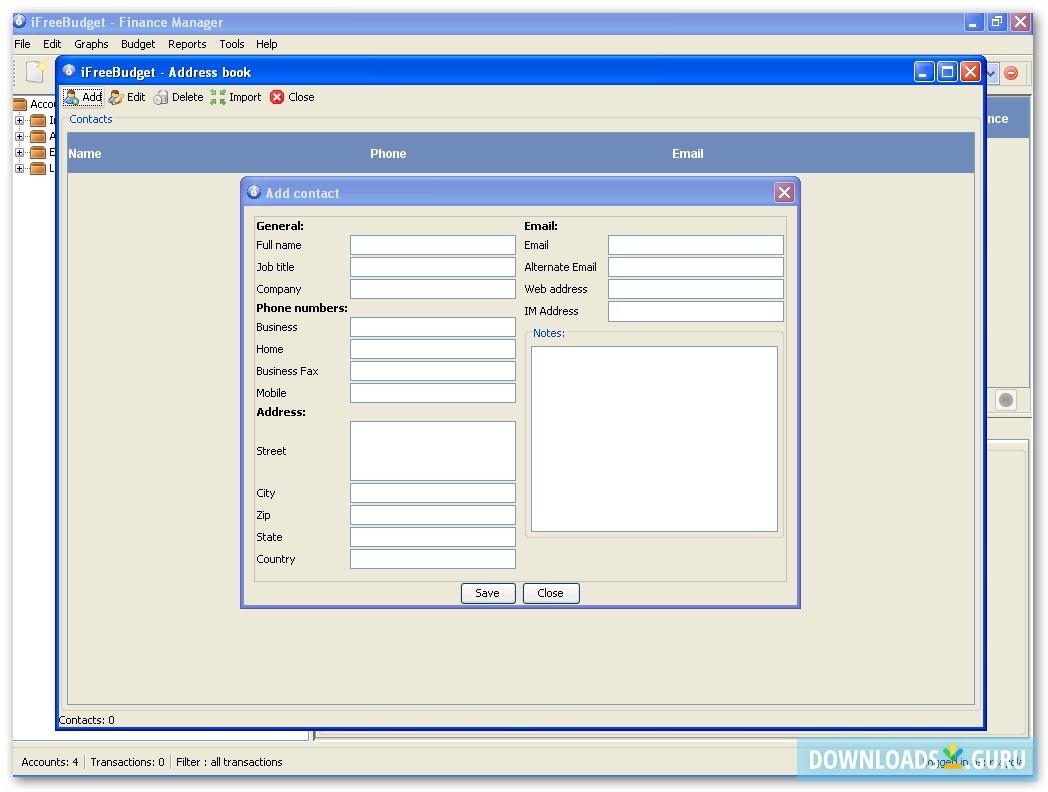Click the Accounts: 4 status bar entry
Viewport: 1048px width, 792px height.
[x=49, y=763]
